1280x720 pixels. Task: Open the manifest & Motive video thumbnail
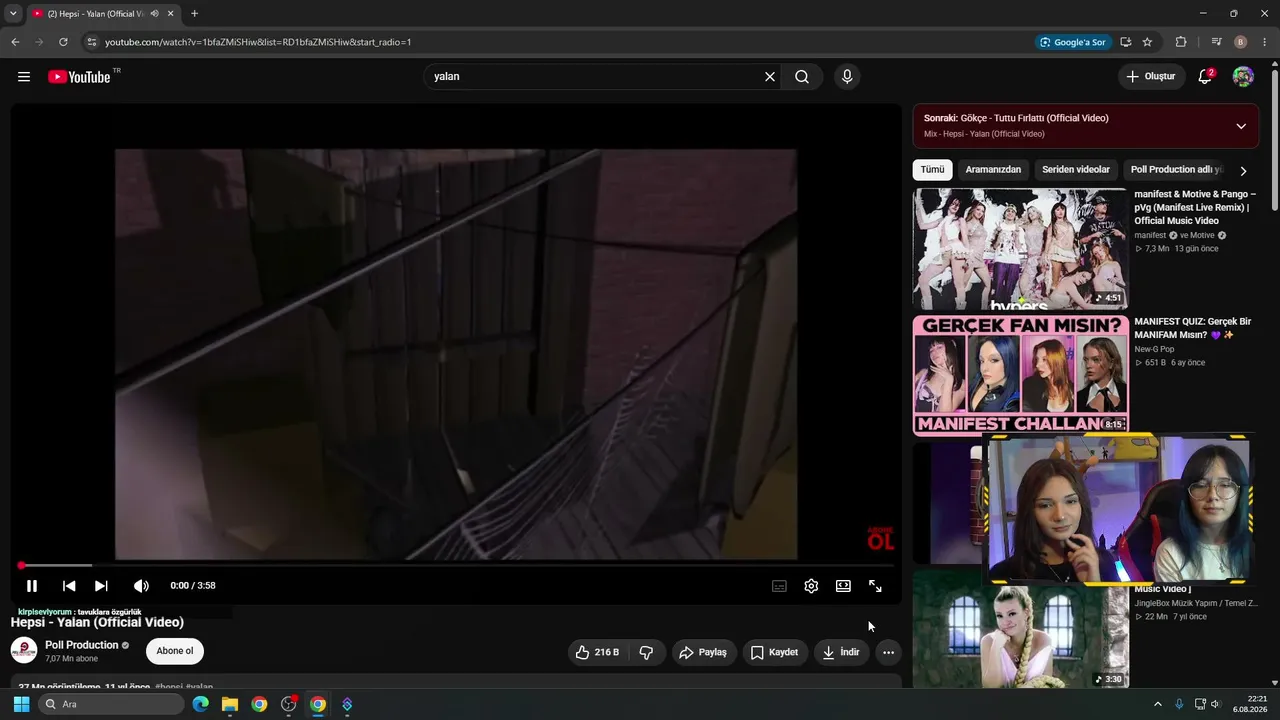(1020, 249)
